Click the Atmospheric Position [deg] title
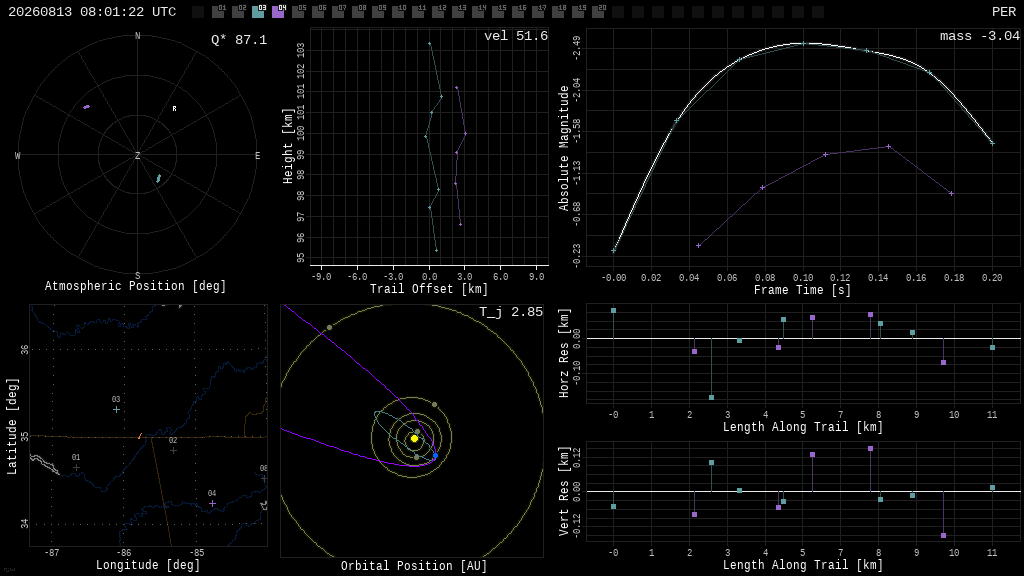Screen dimensions: 1024x576 pyautogui.click(x=135, y=286)
